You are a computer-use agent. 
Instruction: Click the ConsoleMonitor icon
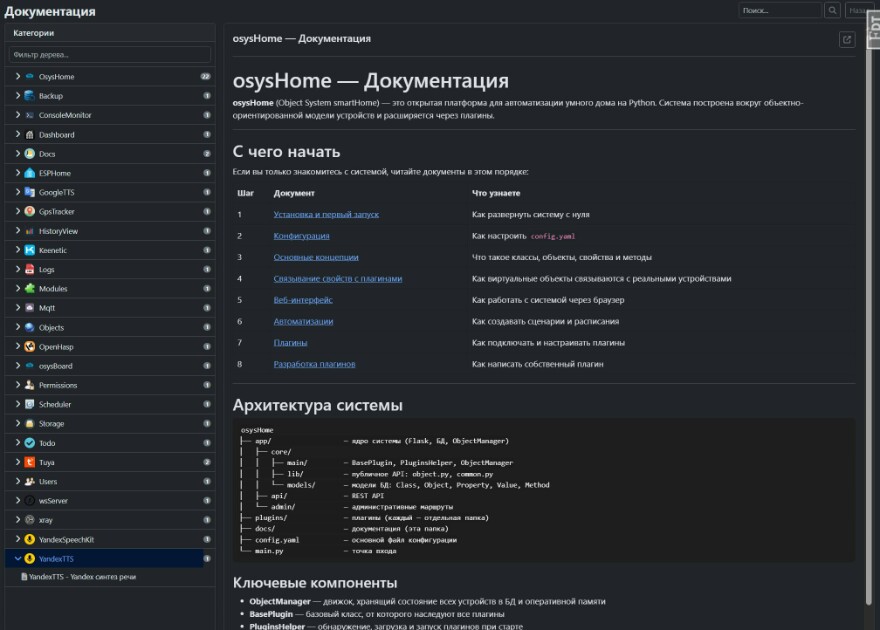(x=30, y=115)
